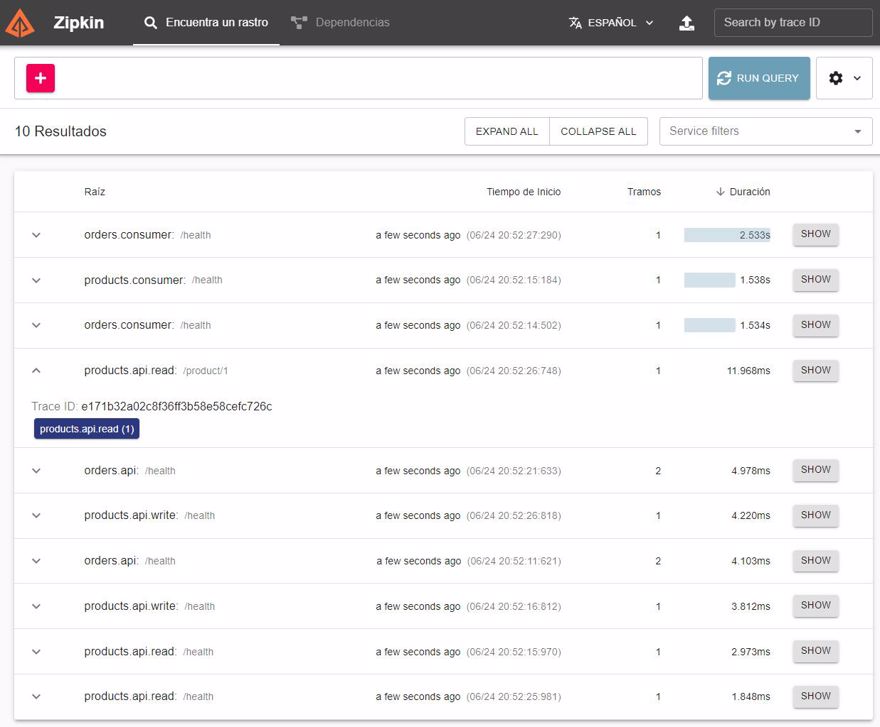
Task: Click timestamp 06/24 20:52:15:970
Action: click(x=514, y=652)
